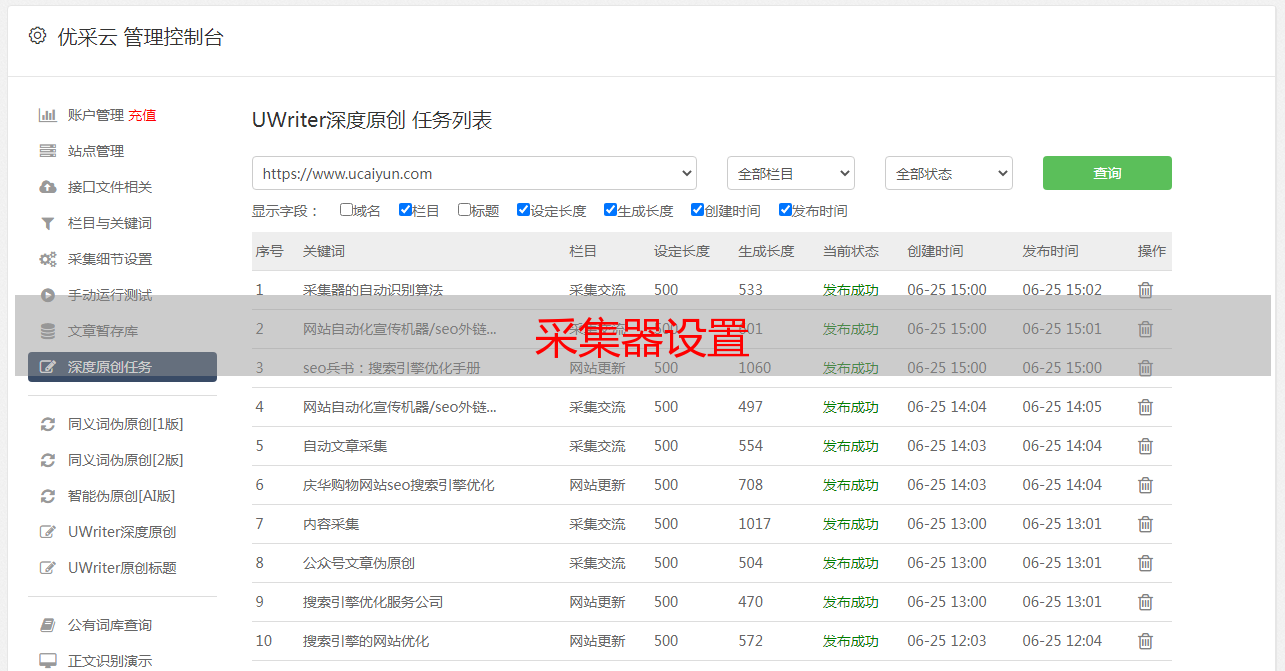Open the 全部状态 filter dropdown

pos(948,173)
